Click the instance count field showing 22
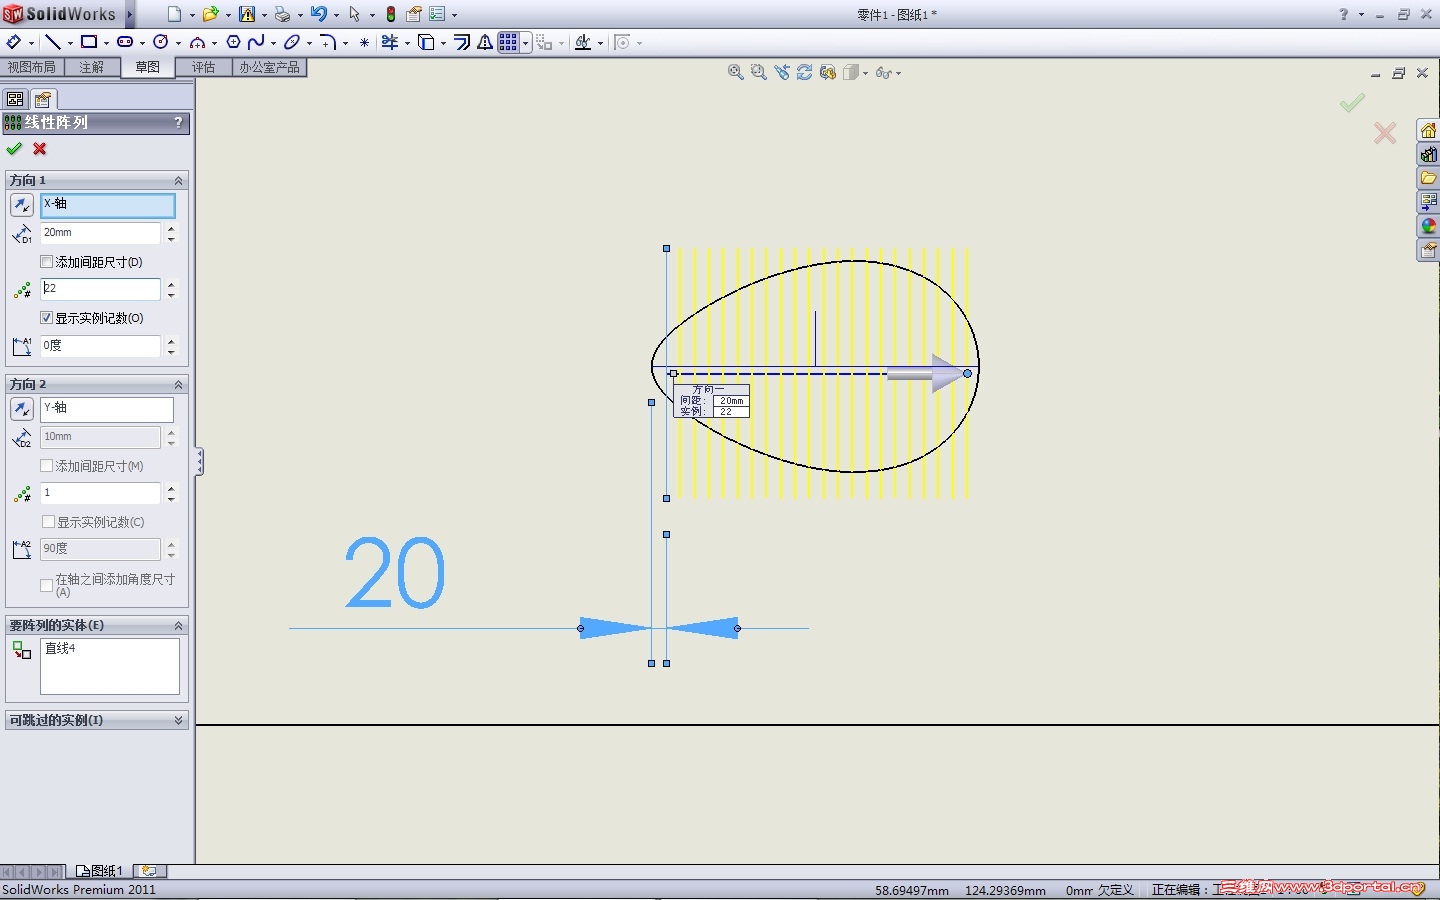1440x900 pixels. tap(100, 289)
